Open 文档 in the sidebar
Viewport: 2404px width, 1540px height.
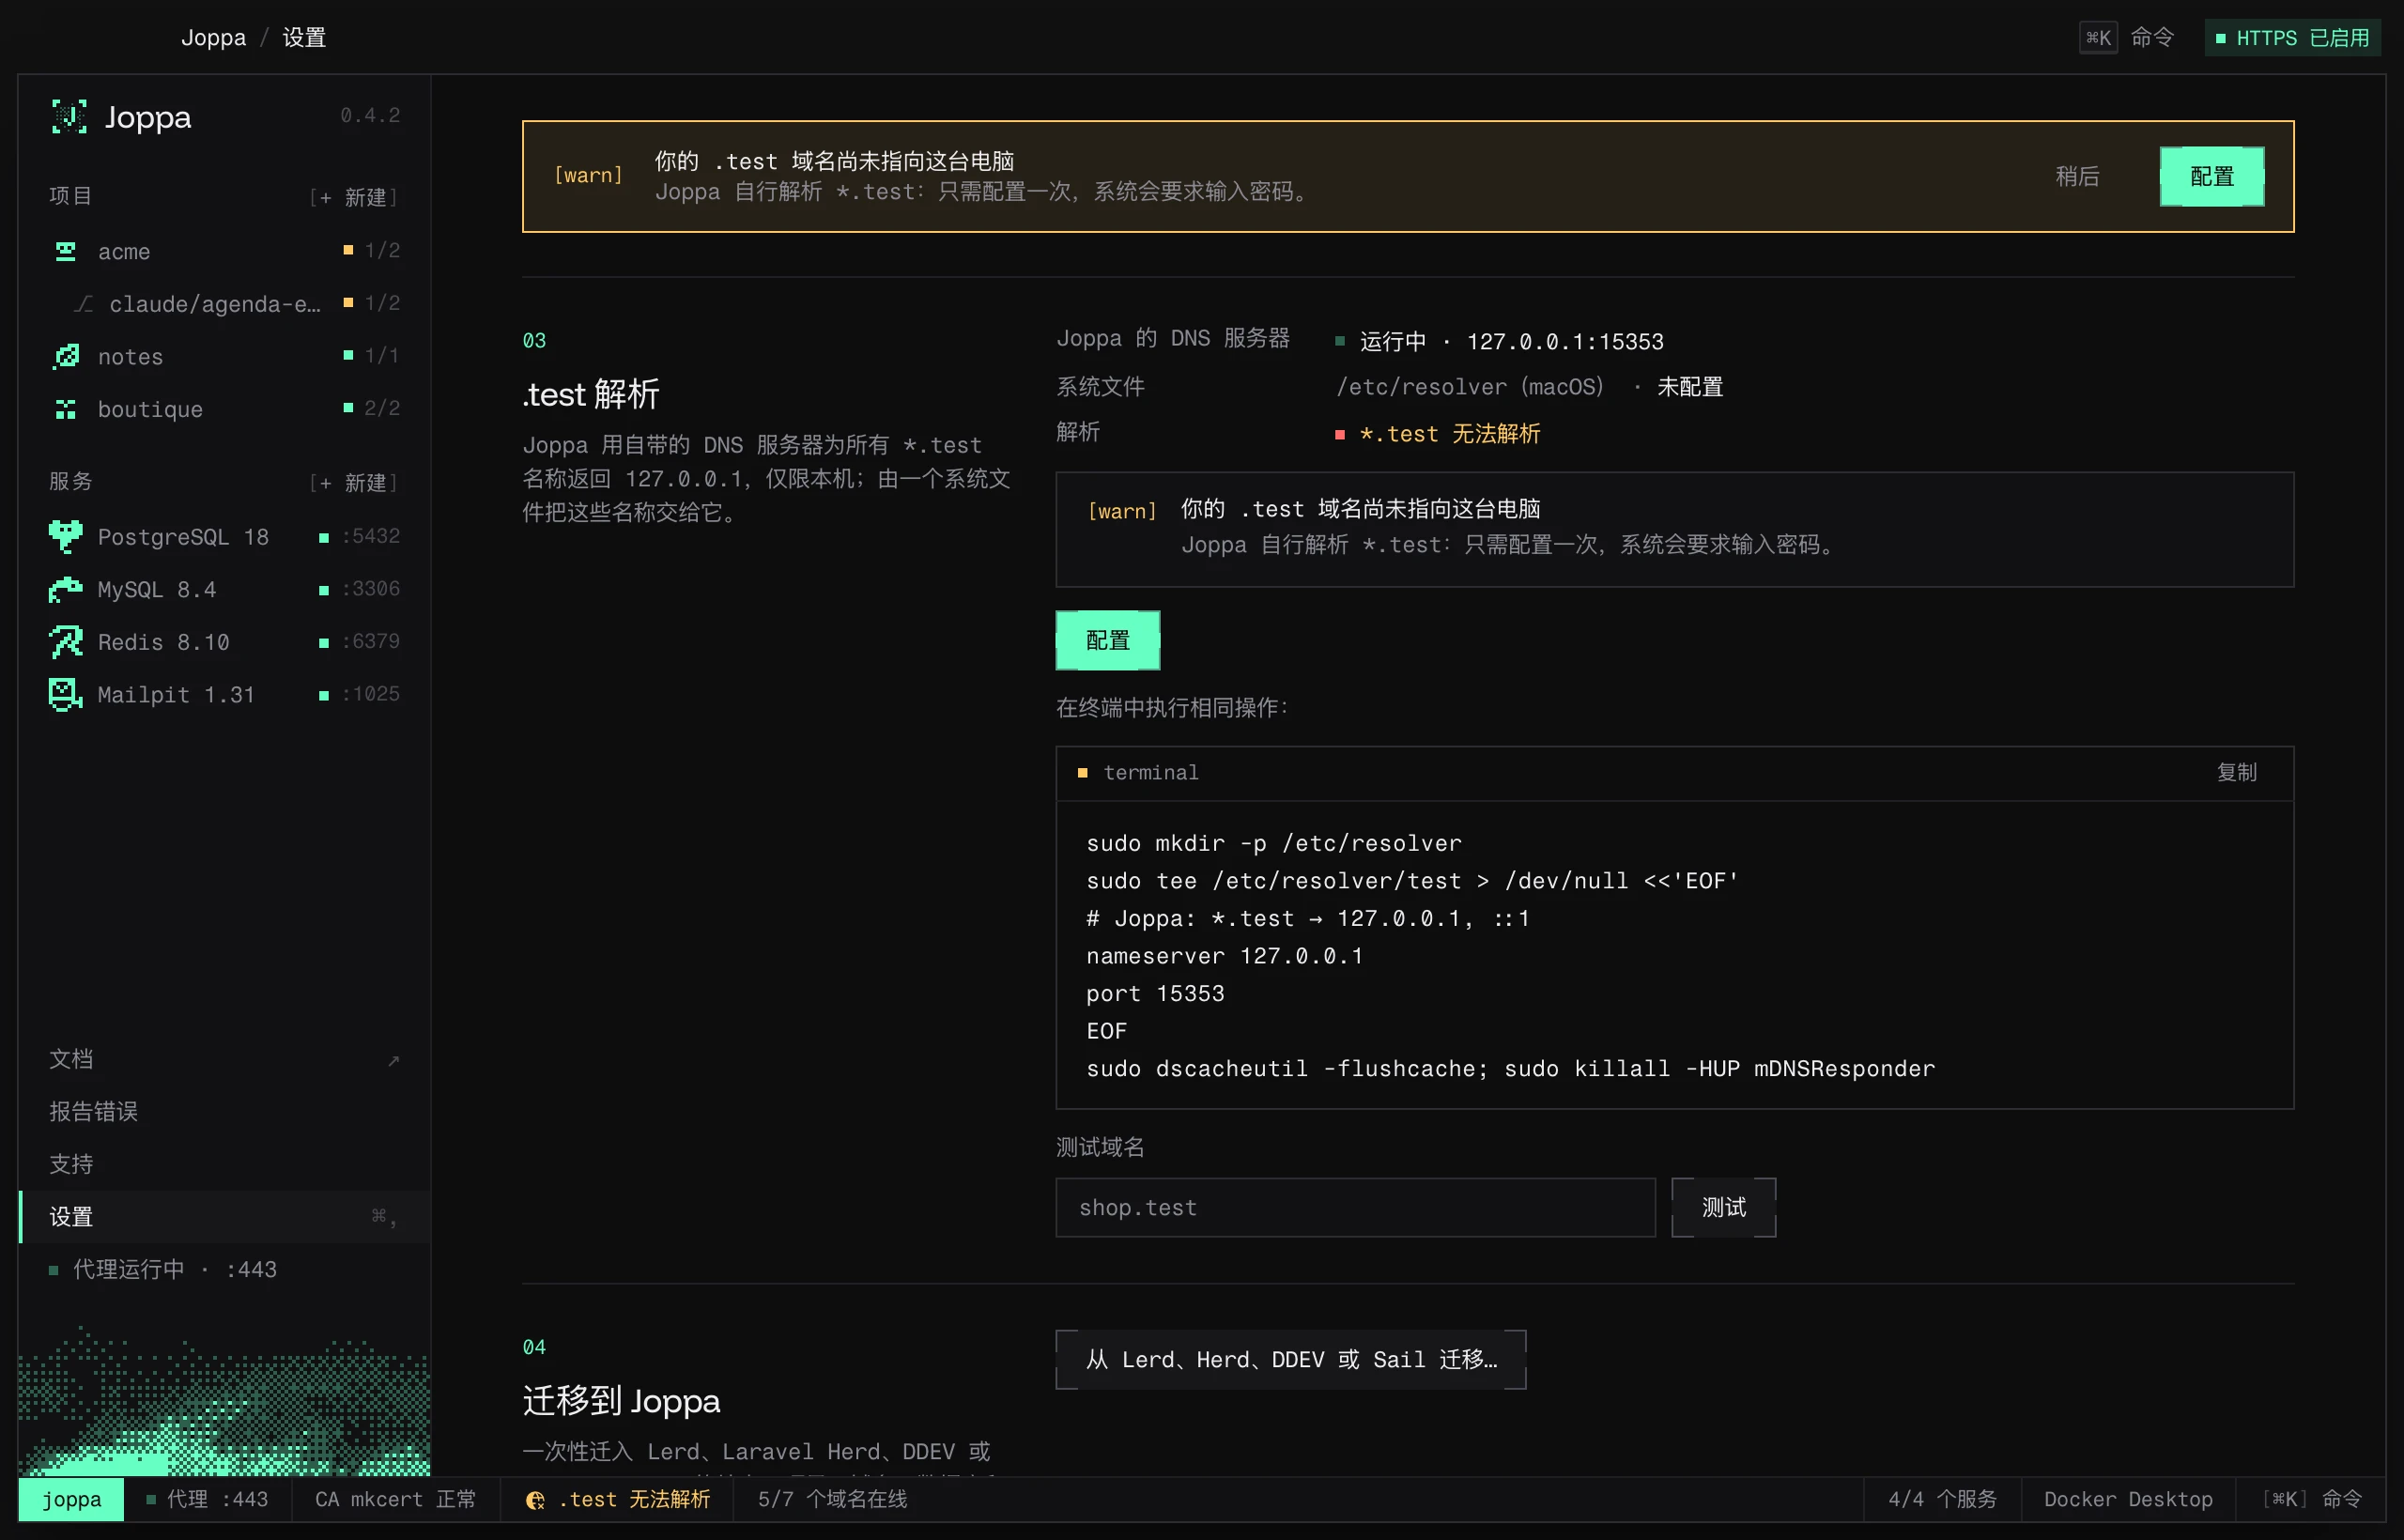(x=225, y=1059)
